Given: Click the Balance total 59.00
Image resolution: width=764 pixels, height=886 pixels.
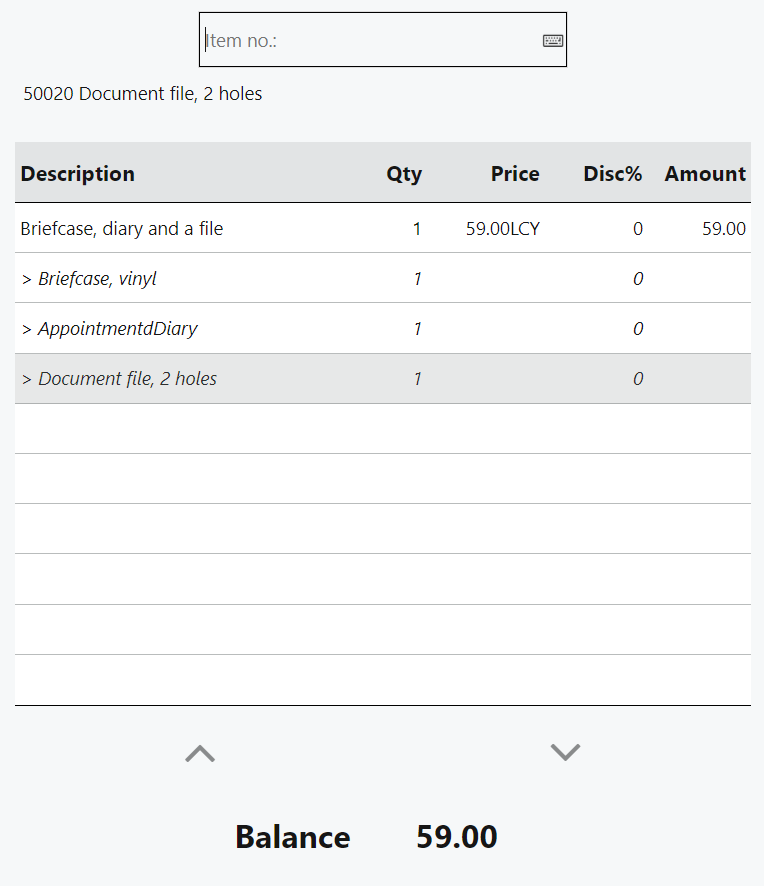Looking at the screenshot, I should [x=457, y=837].
